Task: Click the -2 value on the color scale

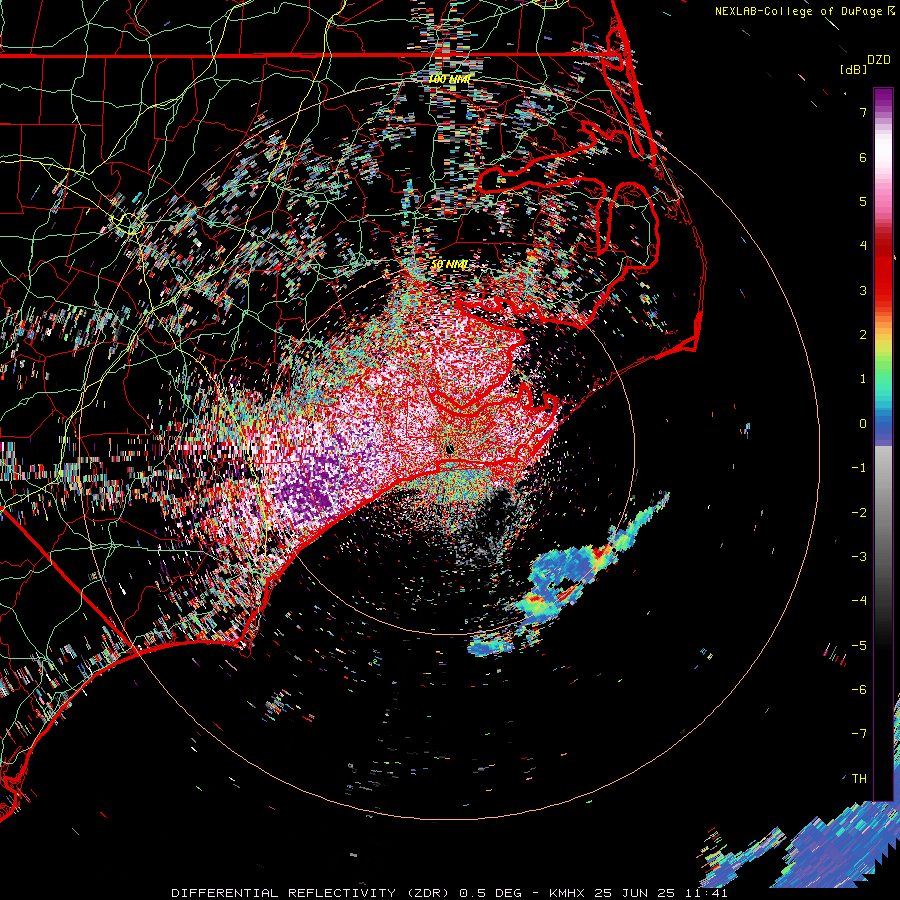Action: tap(859, 513)
